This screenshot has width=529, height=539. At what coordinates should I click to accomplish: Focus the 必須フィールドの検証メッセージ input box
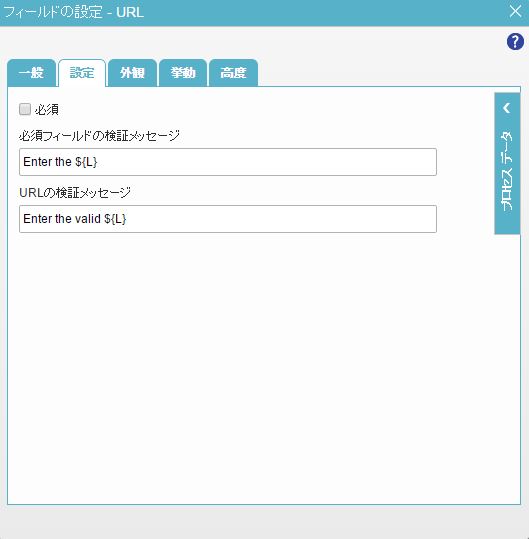(x=228, y=162)
